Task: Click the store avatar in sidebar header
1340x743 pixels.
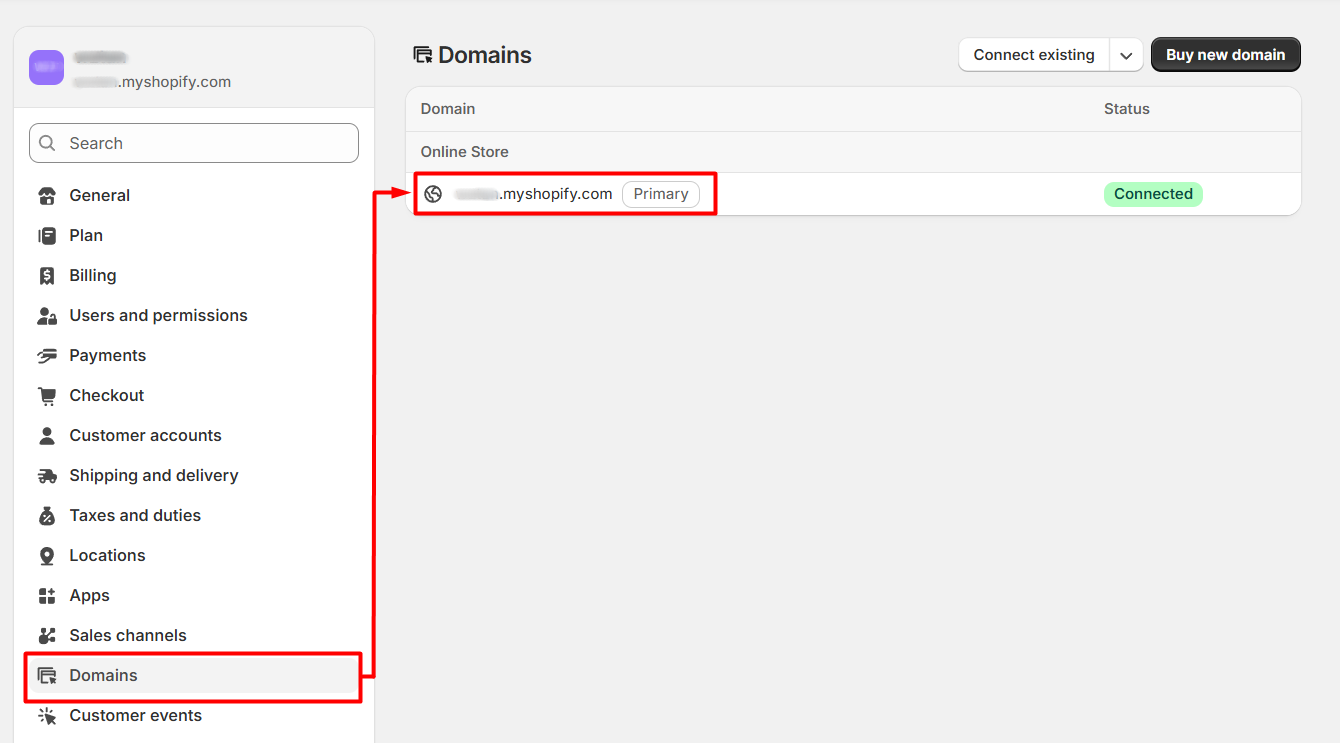Action: pyautogui.click(x=46, y=68)
